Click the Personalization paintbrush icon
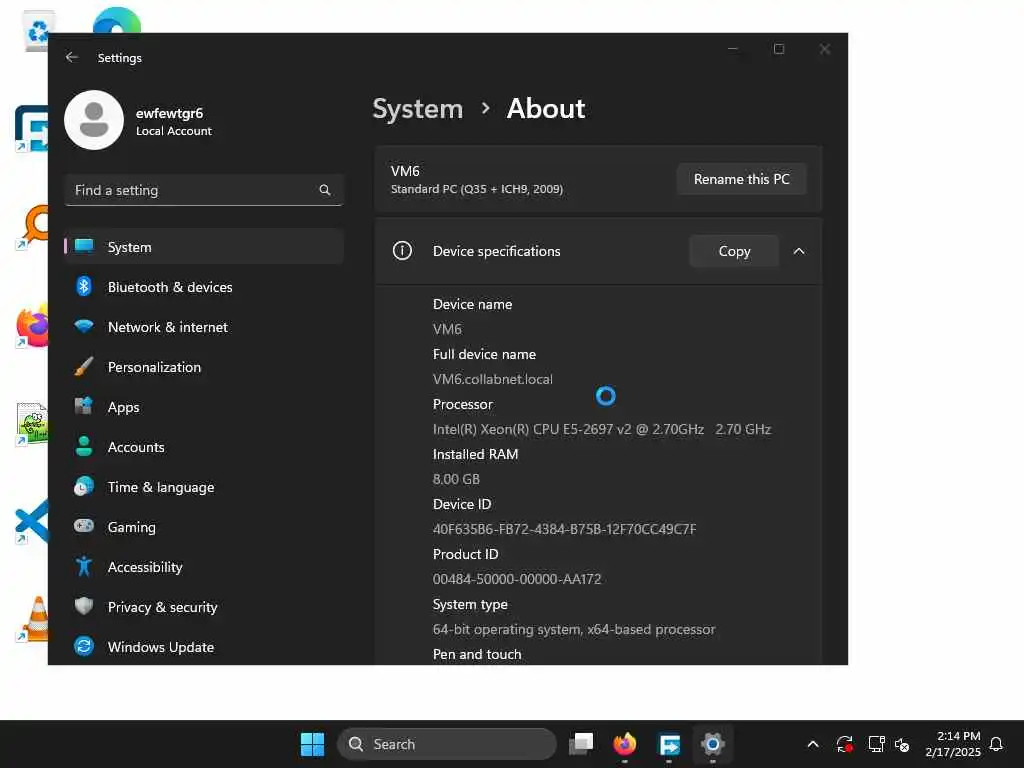This screenshot has height=768, width=1024. 84,366
